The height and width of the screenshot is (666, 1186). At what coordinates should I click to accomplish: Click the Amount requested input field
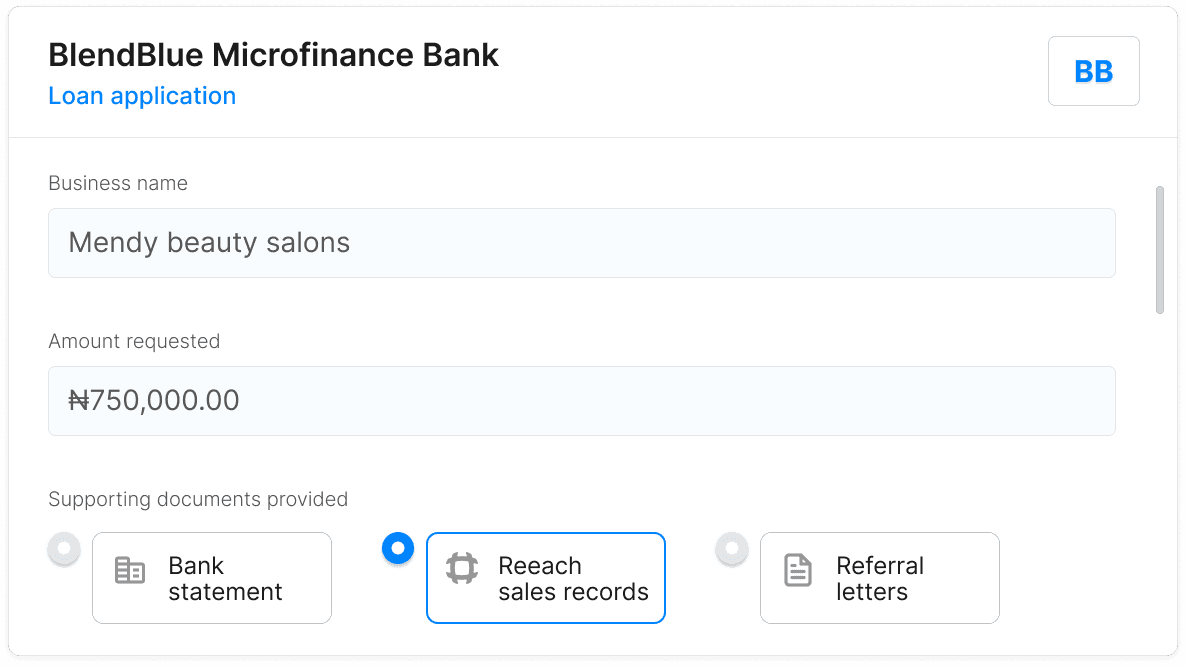click(x=582, y=400)
